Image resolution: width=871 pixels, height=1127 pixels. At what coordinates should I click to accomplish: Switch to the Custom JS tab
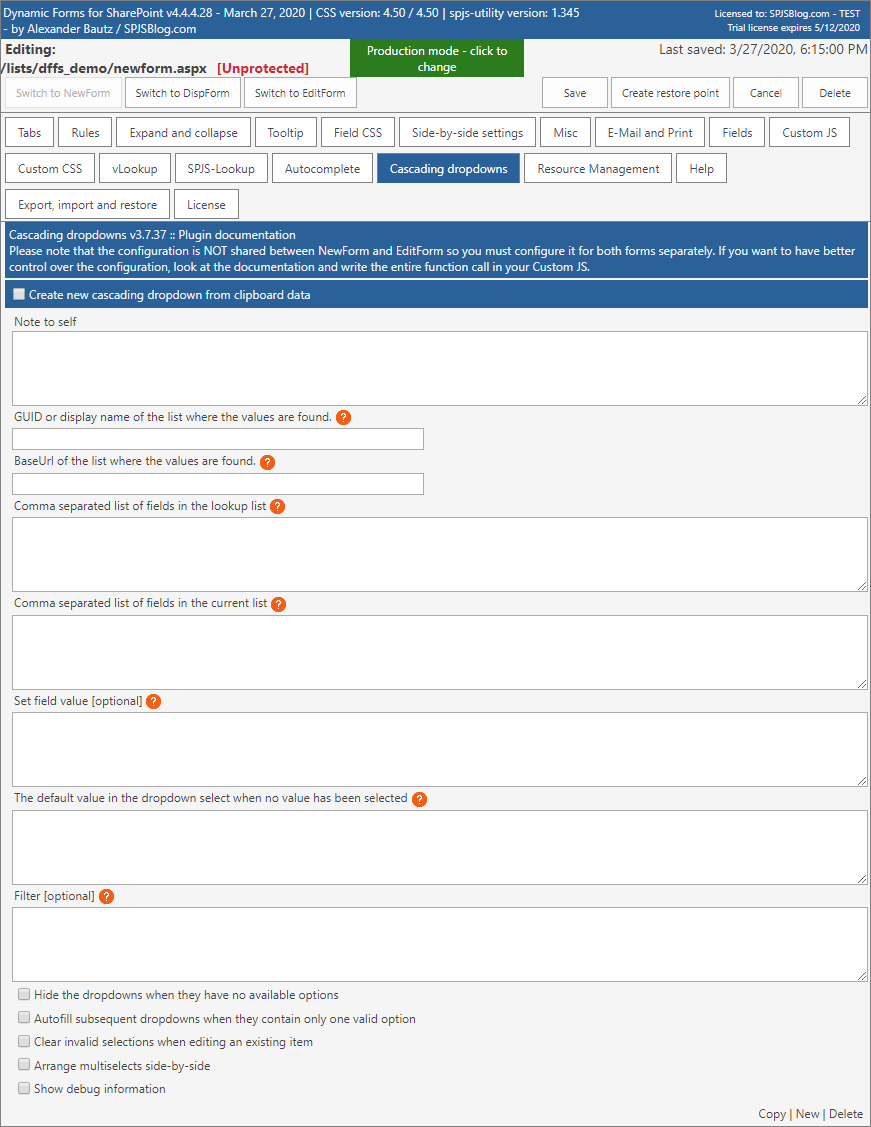[809, 133]
